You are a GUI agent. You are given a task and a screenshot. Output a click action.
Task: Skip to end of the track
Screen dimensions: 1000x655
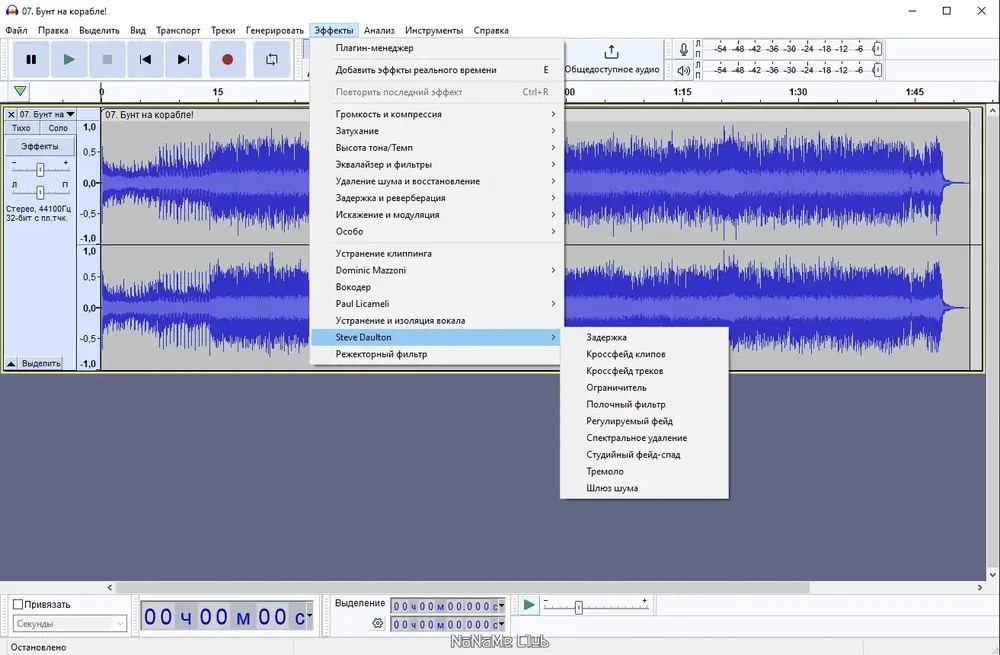(x=184, y=59)
